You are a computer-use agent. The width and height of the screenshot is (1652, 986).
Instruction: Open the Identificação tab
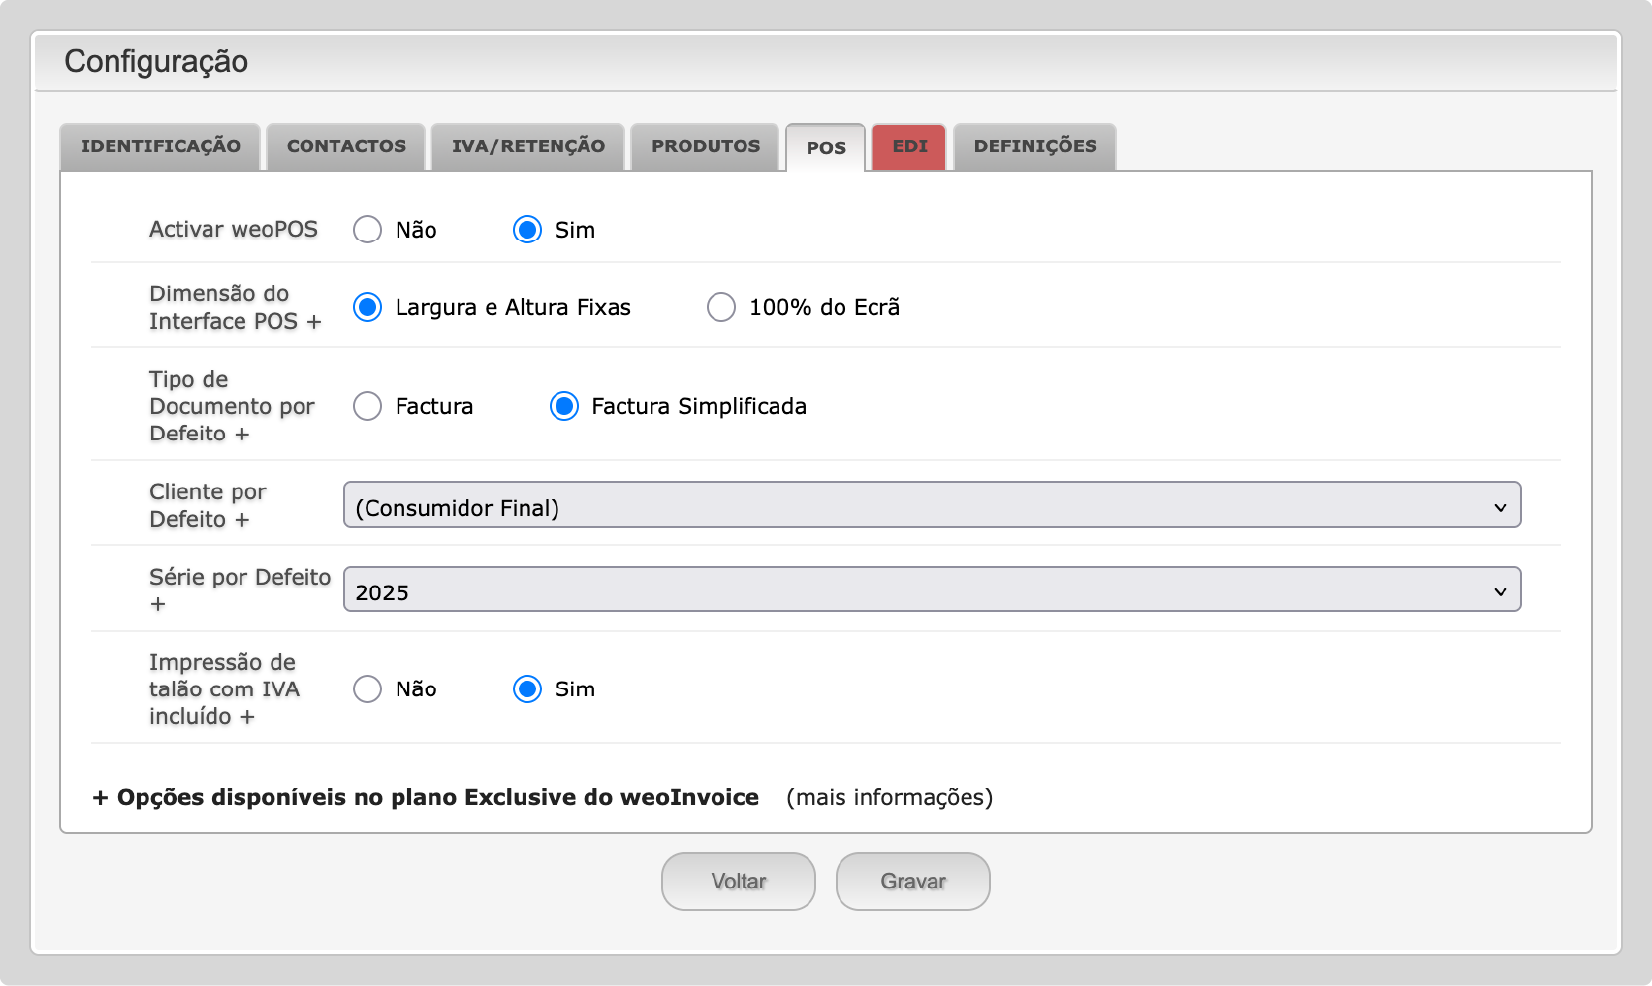(161, 146)
